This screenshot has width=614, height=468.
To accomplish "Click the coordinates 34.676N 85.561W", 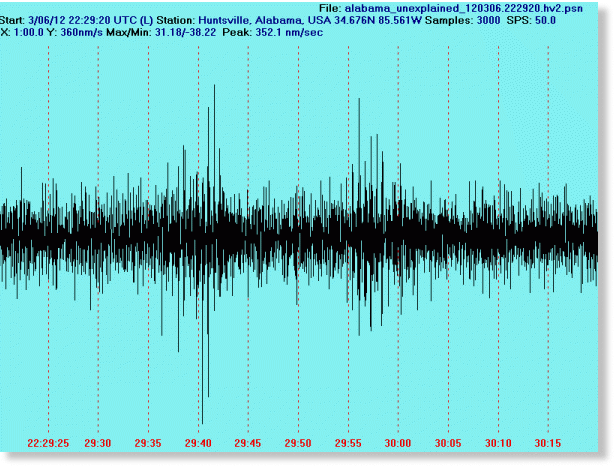I will click(x=378, y=20).
